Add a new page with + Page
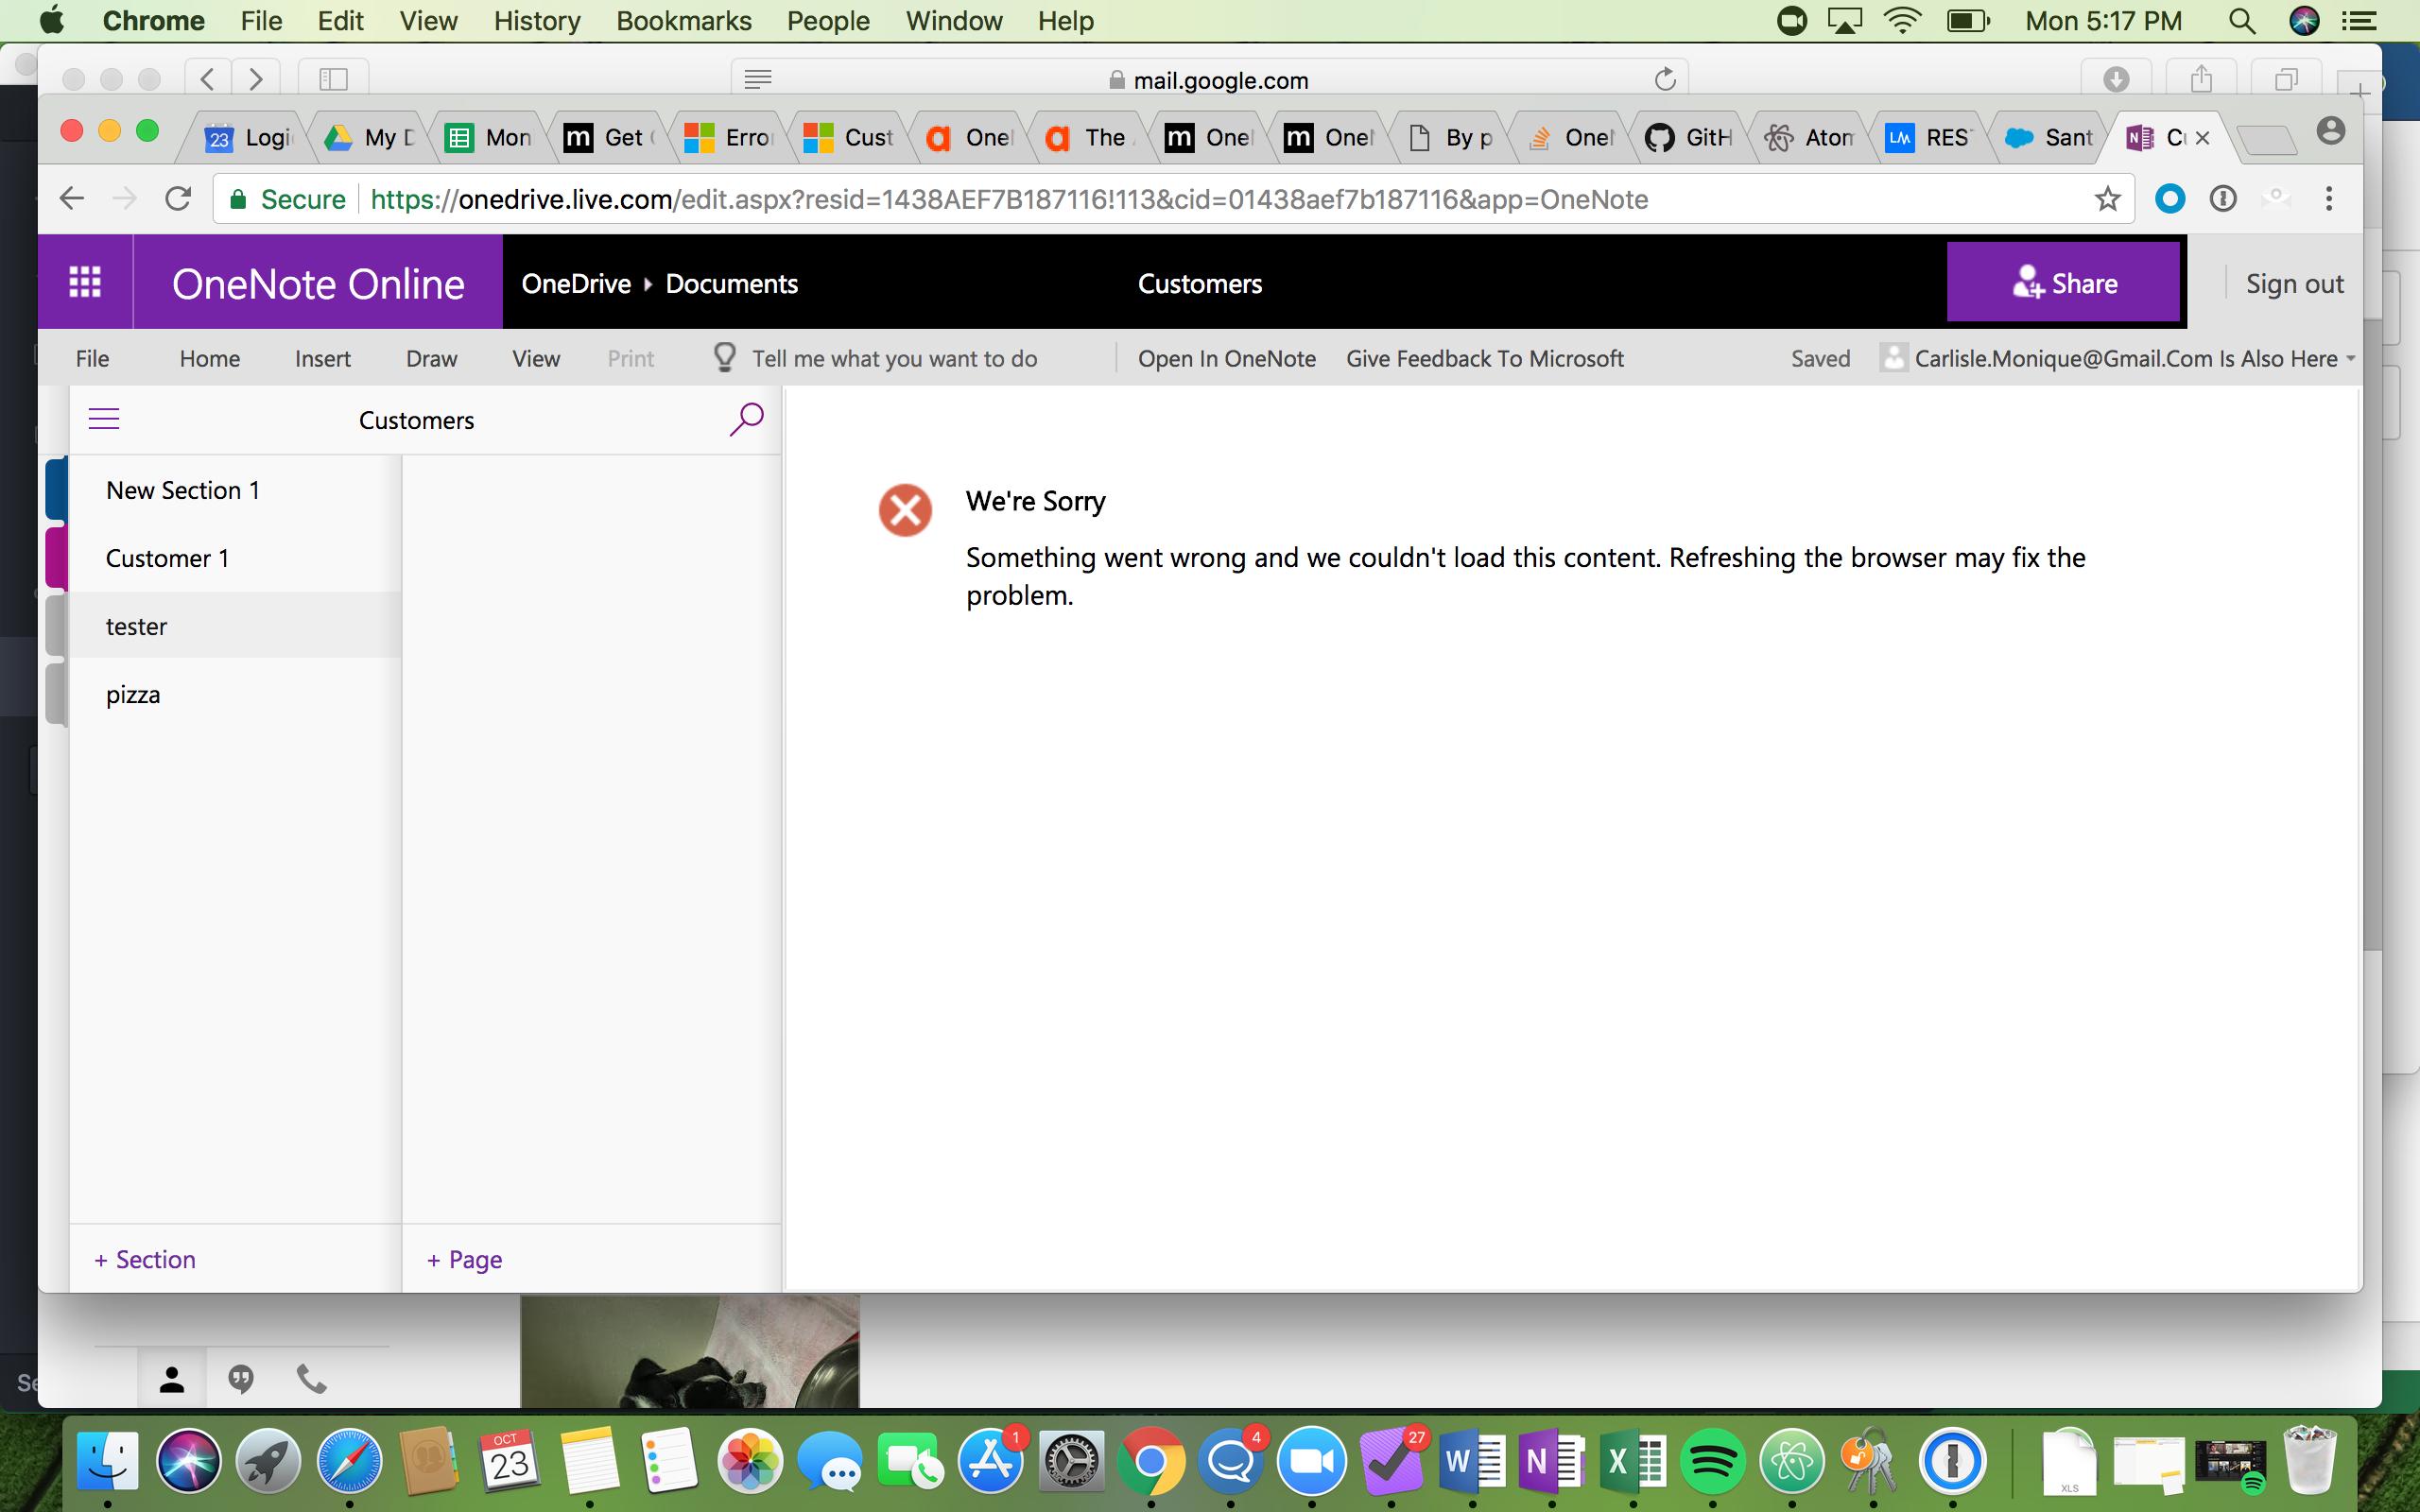The height and width of the screenshot is (1512, 2420). (465, 1259)
